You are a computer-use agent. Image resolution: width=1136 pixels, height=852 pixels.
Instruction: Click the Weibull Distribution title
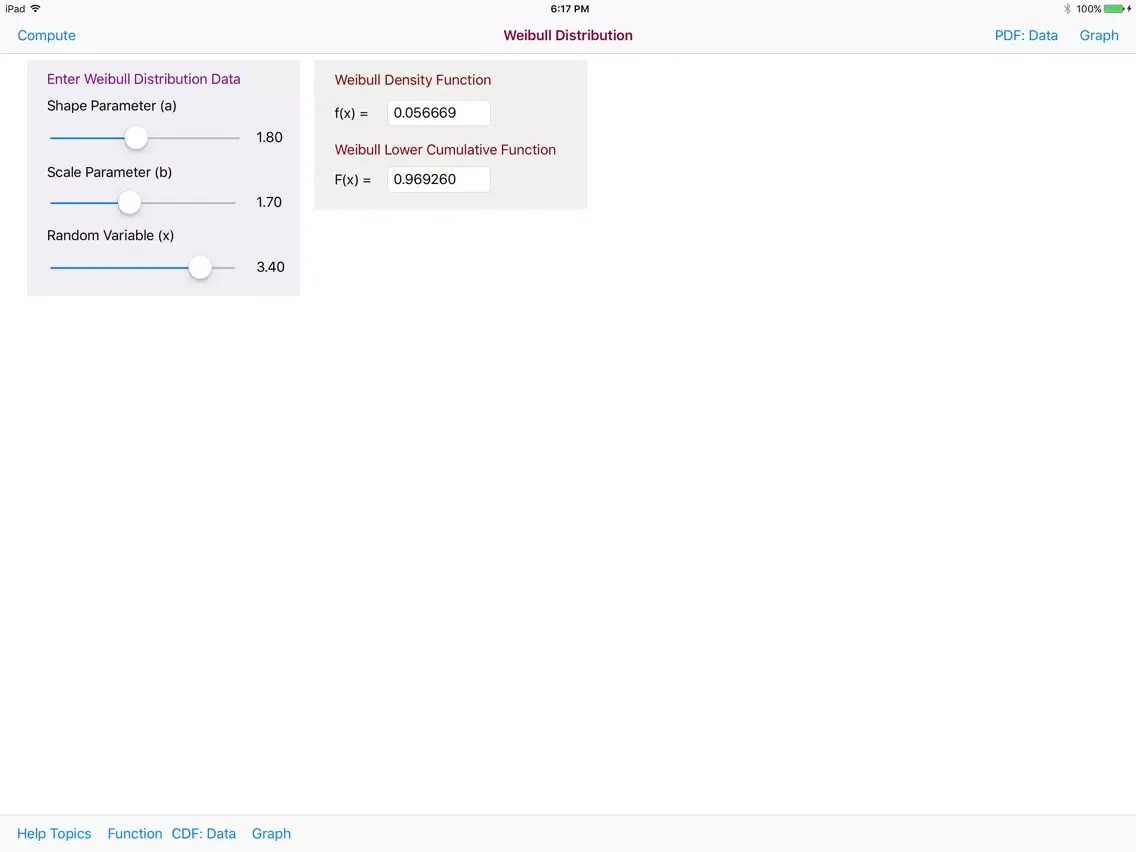[568, 36]
